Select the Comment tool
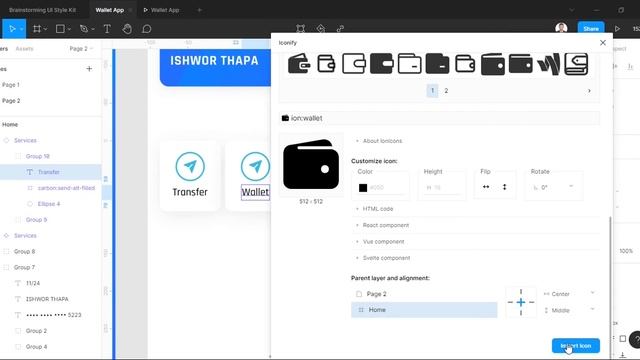The height and width of the screenshot is (360, 640). point(147,29)
